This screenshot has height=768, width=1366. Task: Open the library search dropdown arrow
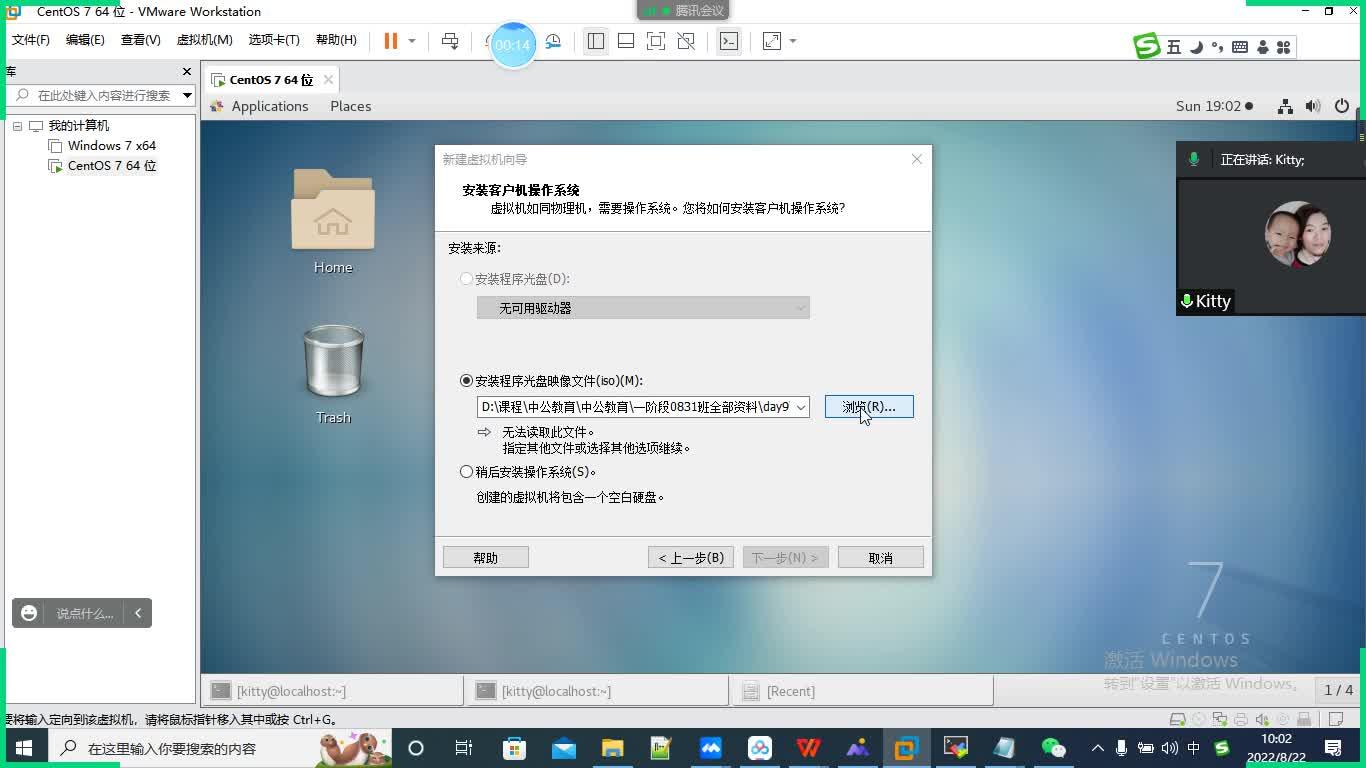point(187,95)
